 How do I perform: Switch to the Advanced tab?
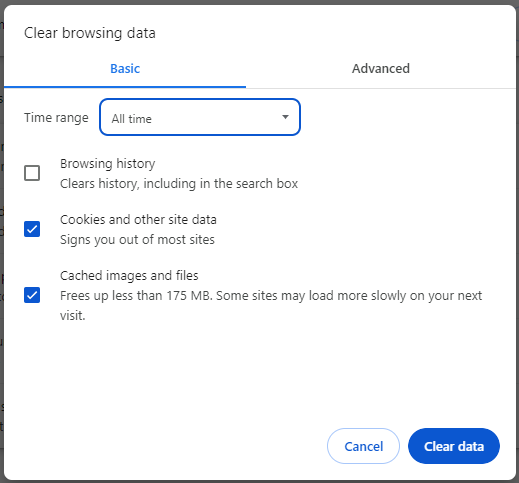tap(381, 69)
